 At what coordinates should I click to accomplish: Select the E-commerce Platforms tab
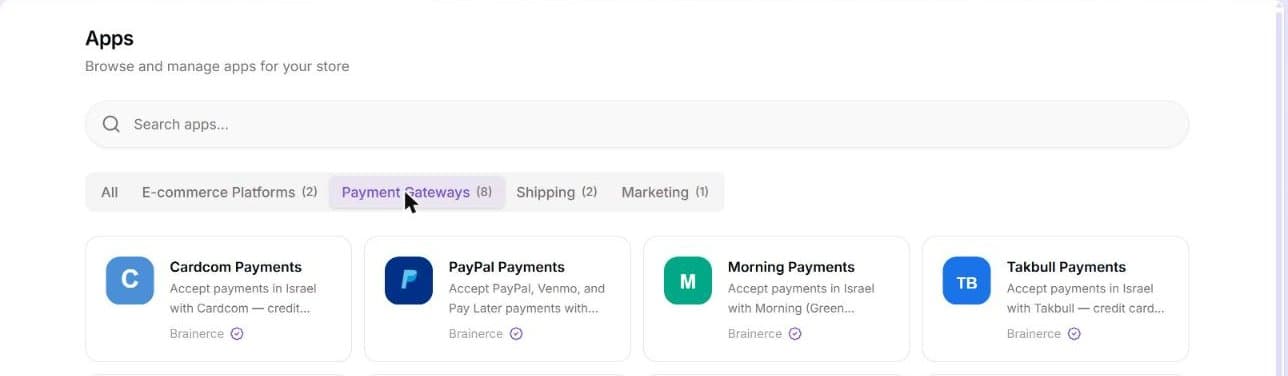pos(229,192)
